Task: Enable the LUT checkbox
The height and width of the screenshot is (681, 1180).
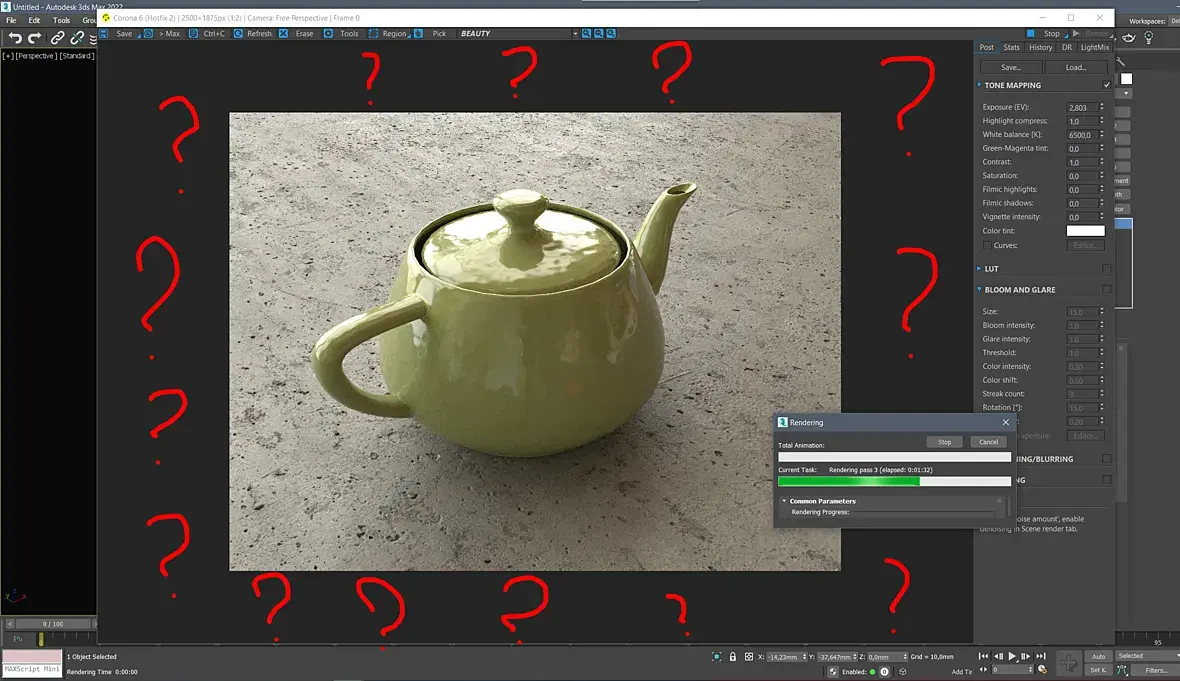Action: [x=1106, y=269]
